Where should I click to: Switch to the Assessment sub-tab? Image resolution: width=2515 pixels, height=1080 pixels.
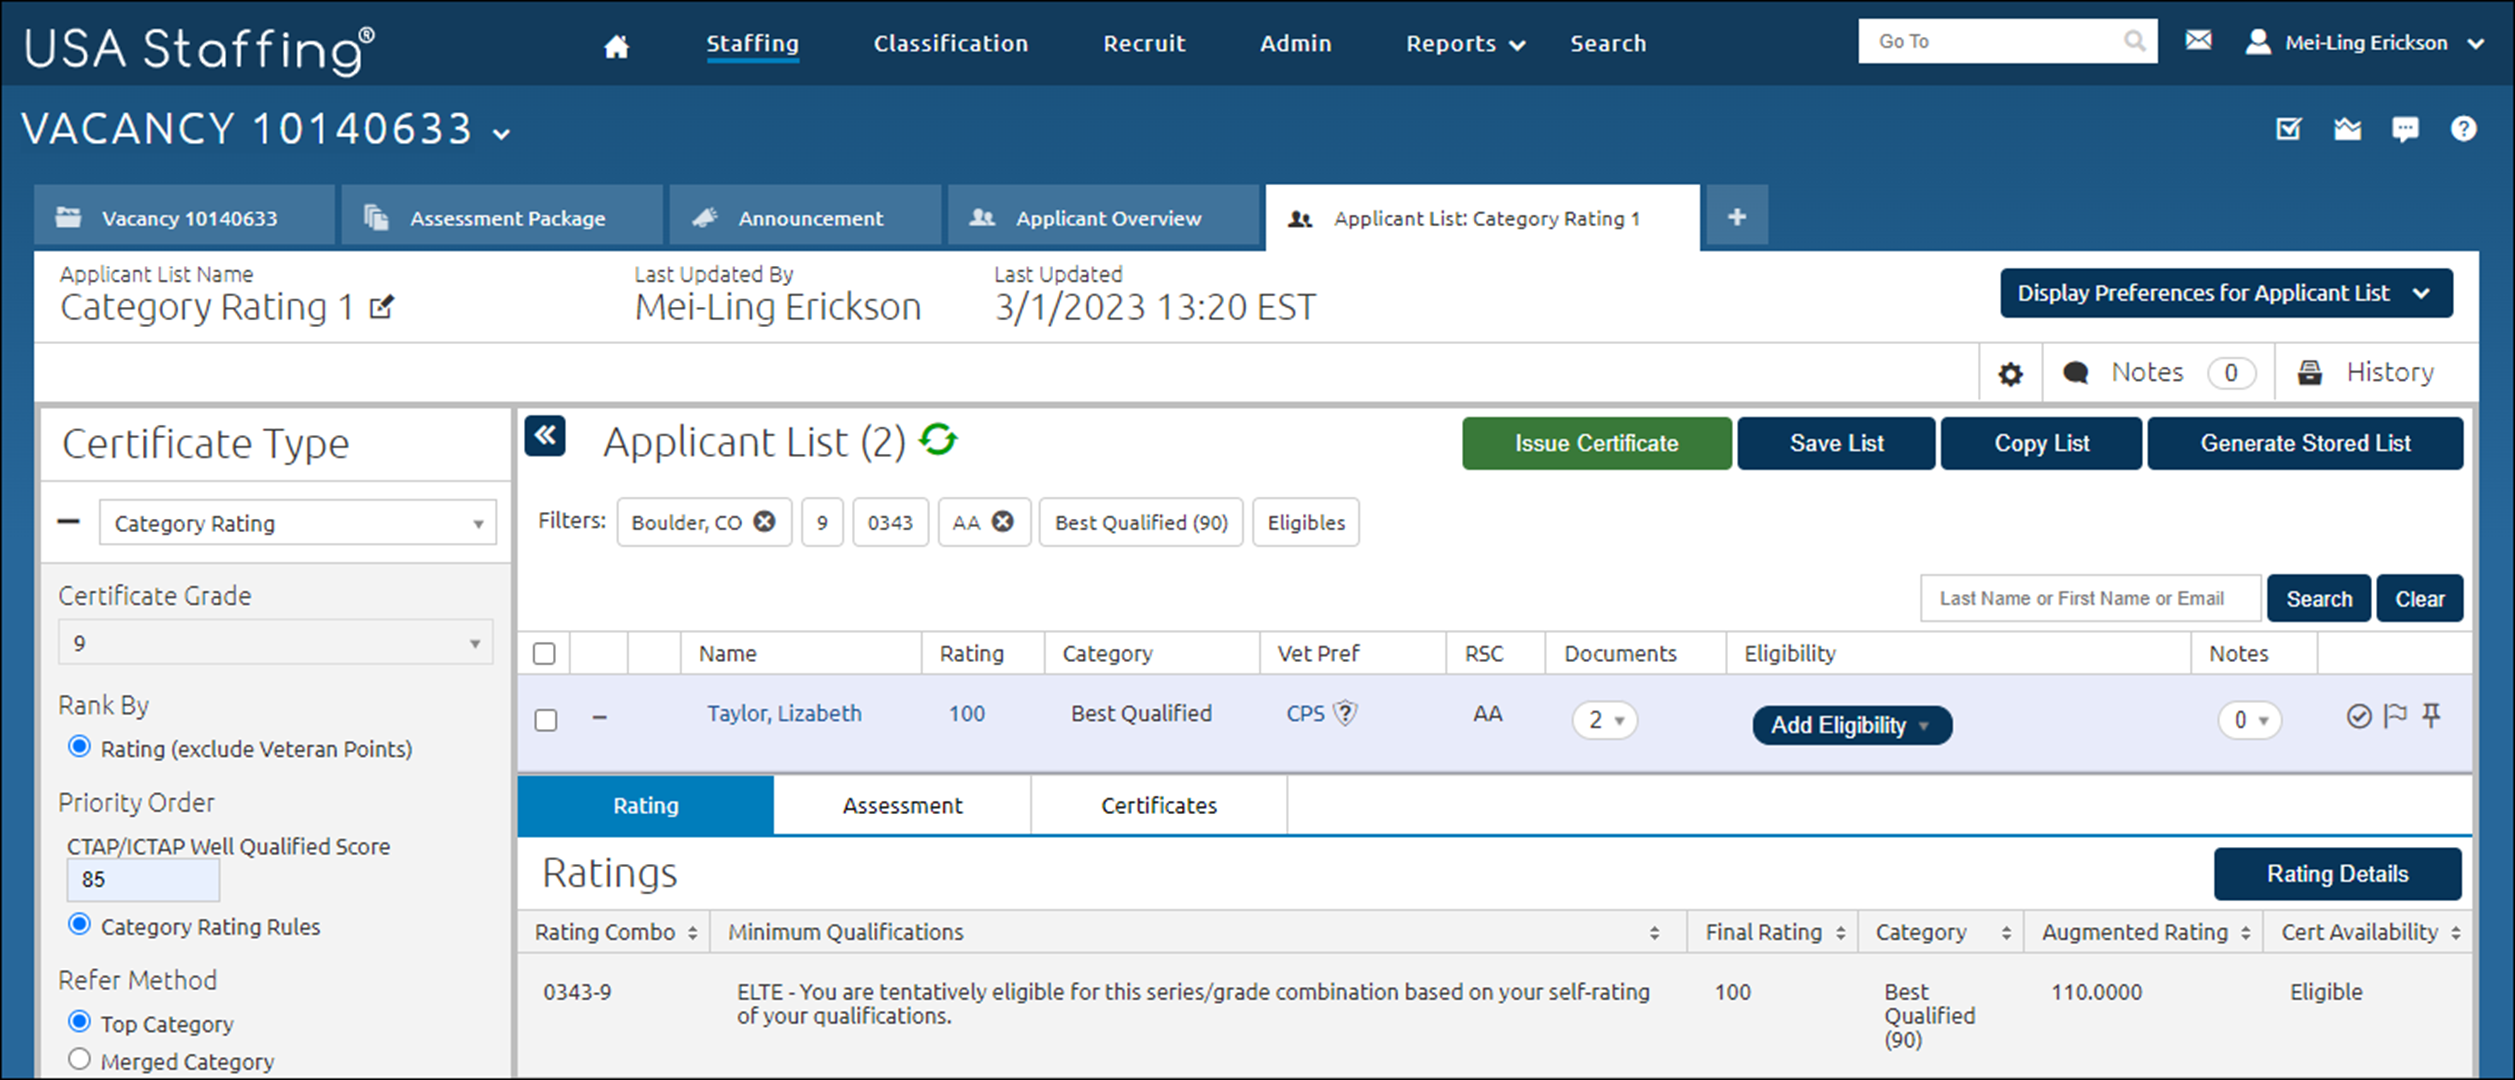pyautogui.click(x=902, y=805)
